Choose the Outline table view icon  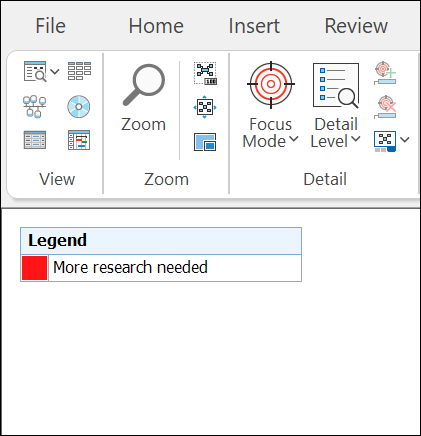(x=35, y=140)
